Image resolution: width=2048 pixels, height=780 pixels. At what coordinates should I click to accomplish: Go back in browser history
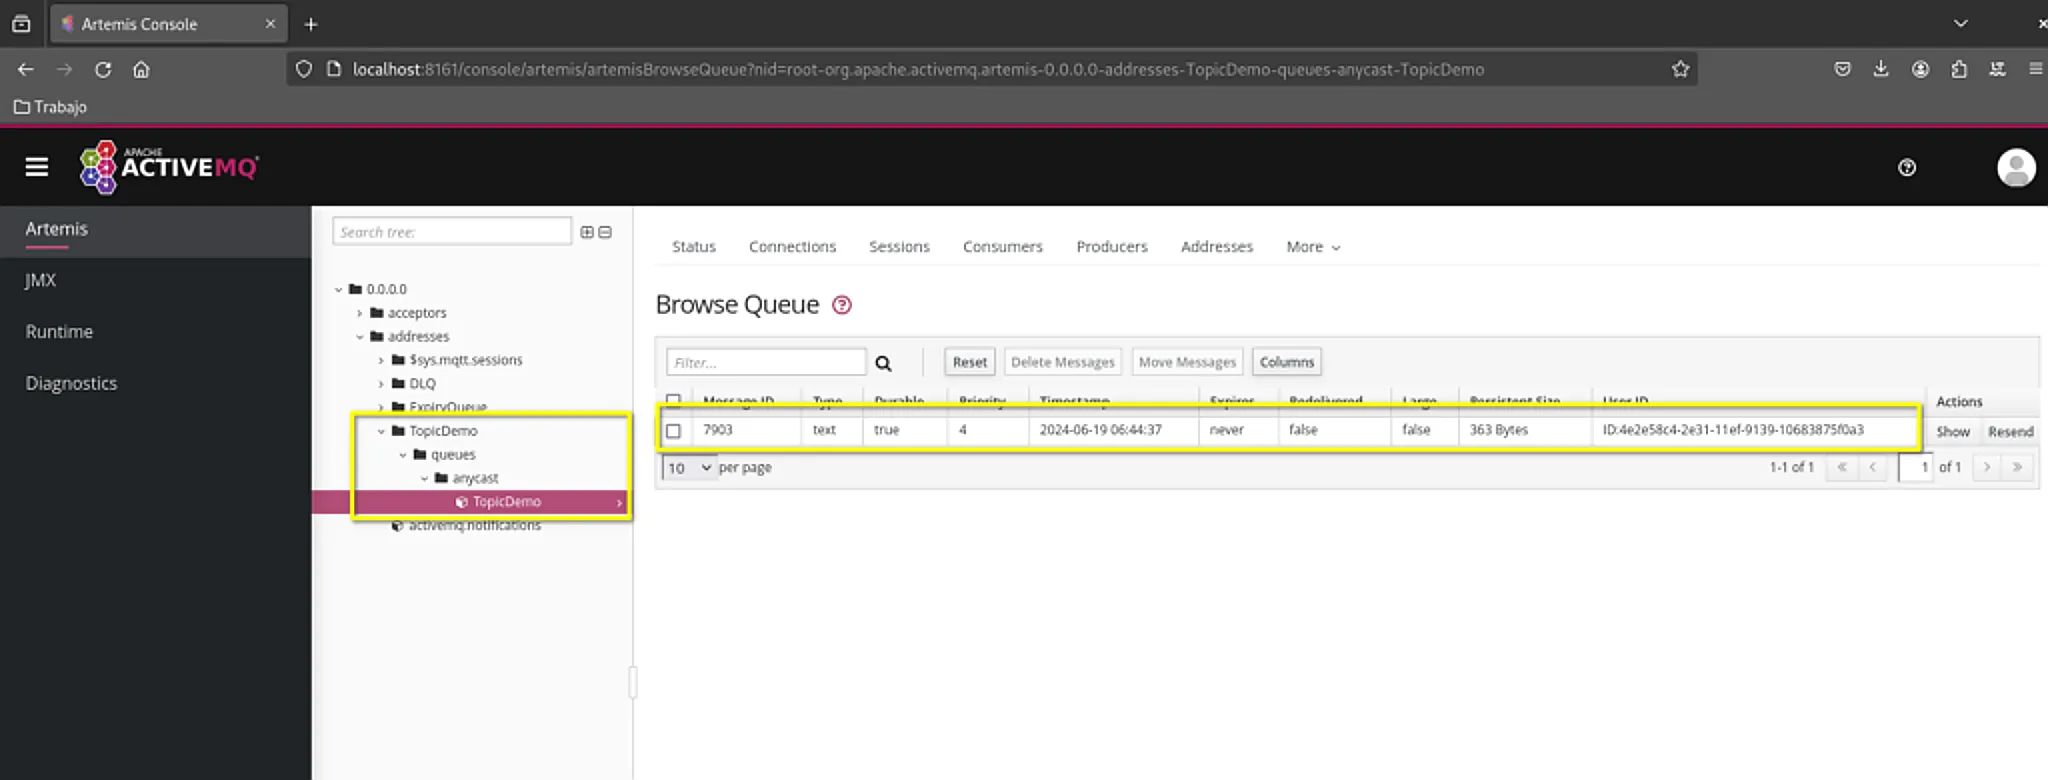pyautogui.click(x=26, y=69)
